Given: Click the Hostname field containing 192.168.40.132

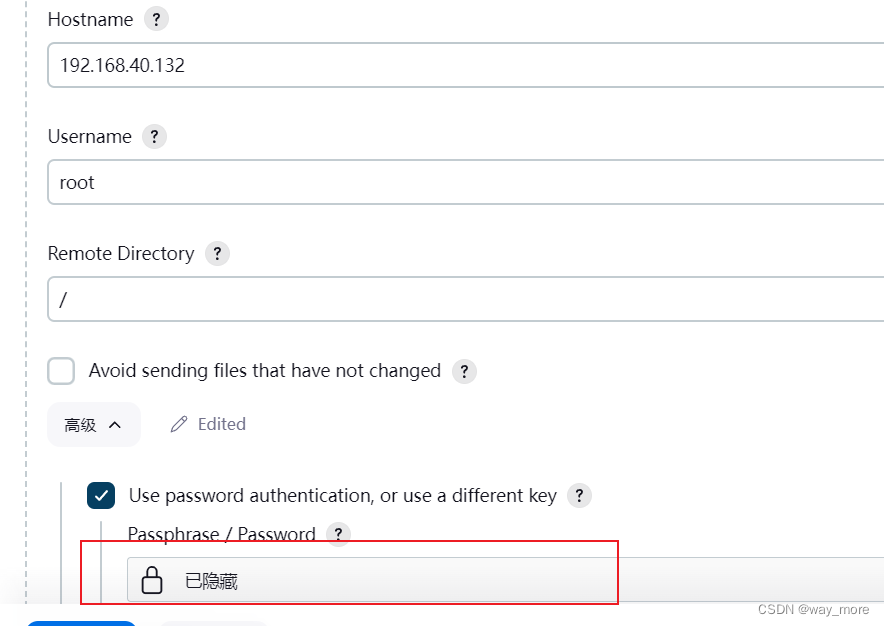Looking at the screenshot, I should [x=465, y=66].
